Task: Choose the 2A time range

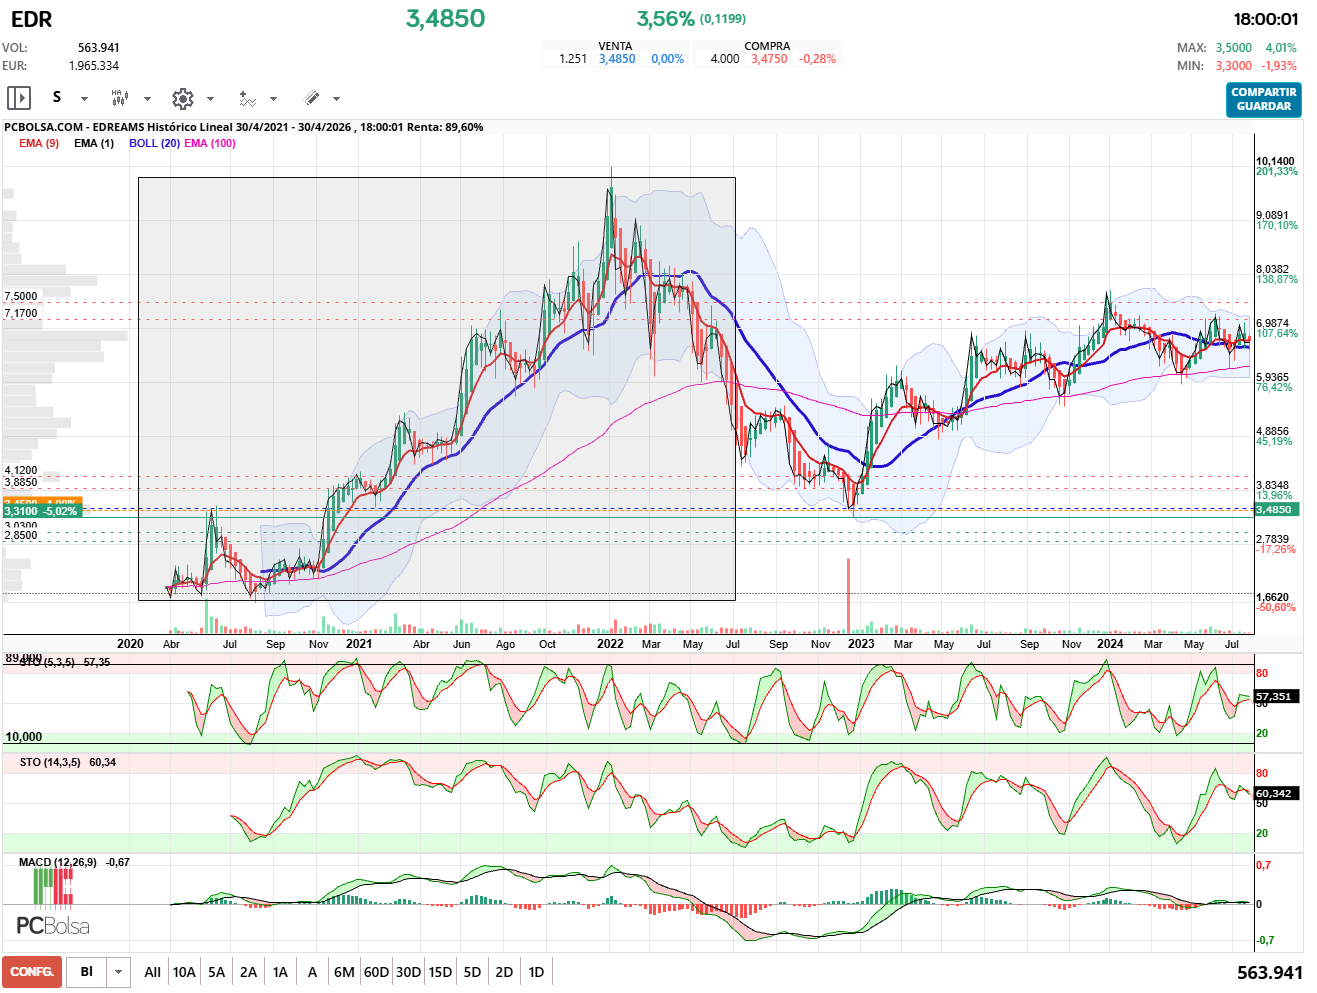Action: (x=249, y=972)
